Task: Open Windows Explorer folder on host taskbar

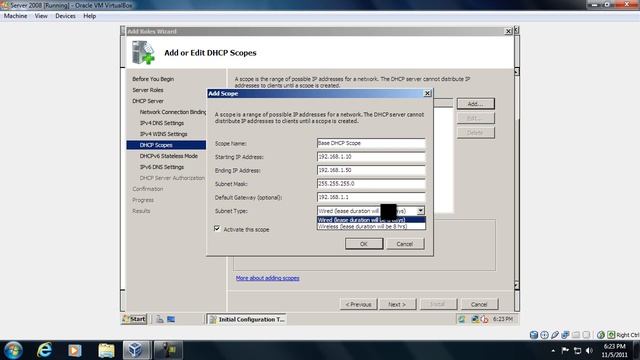Action: point(106,350)
